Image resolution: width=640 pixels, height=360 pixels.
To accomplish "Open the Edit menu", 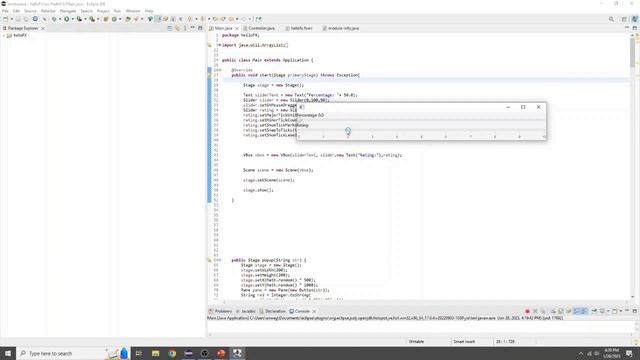I will pos(16,11).
